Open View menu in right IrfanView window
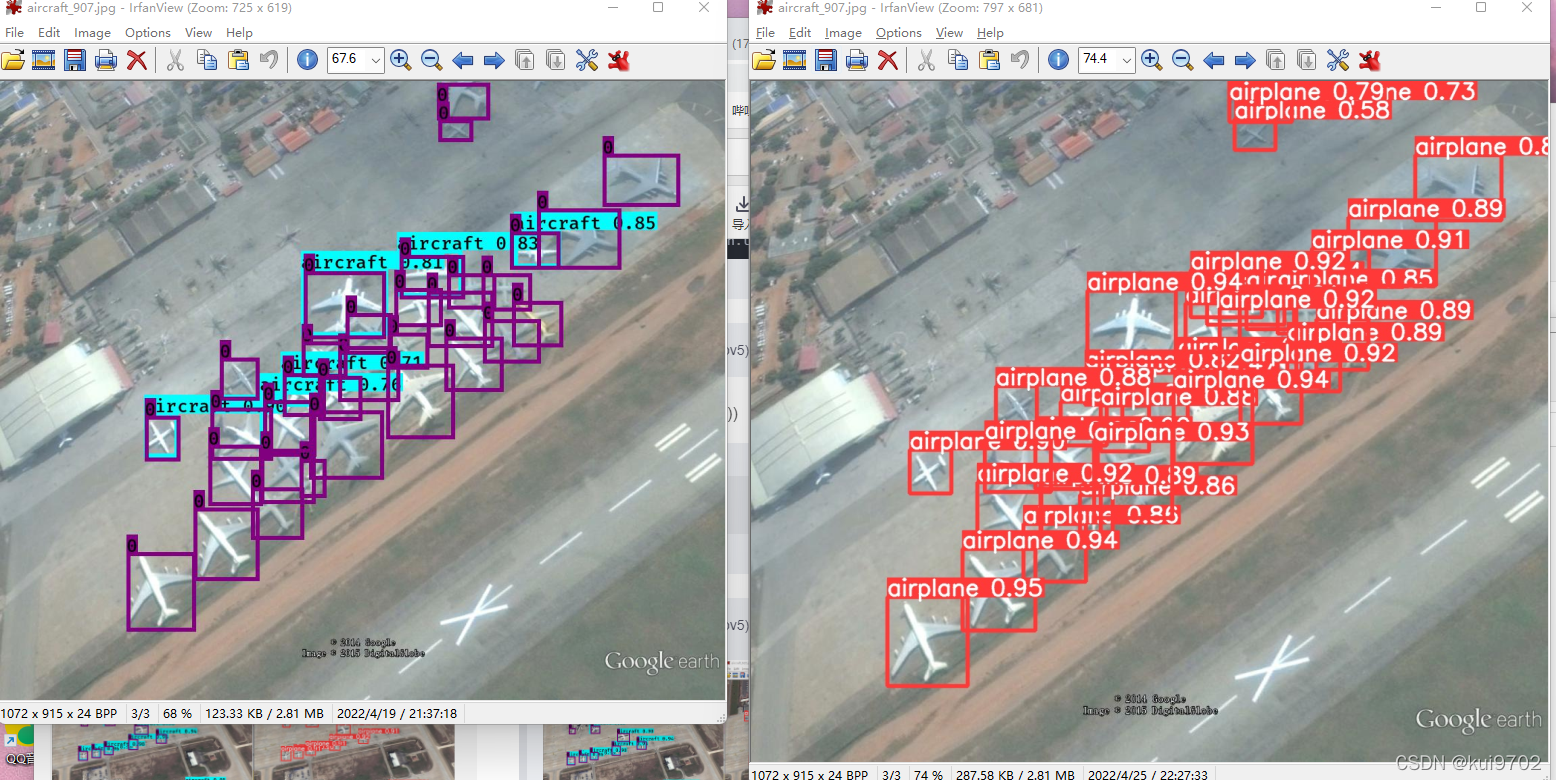Screen dimensions: 1556x780 point(949,33)
